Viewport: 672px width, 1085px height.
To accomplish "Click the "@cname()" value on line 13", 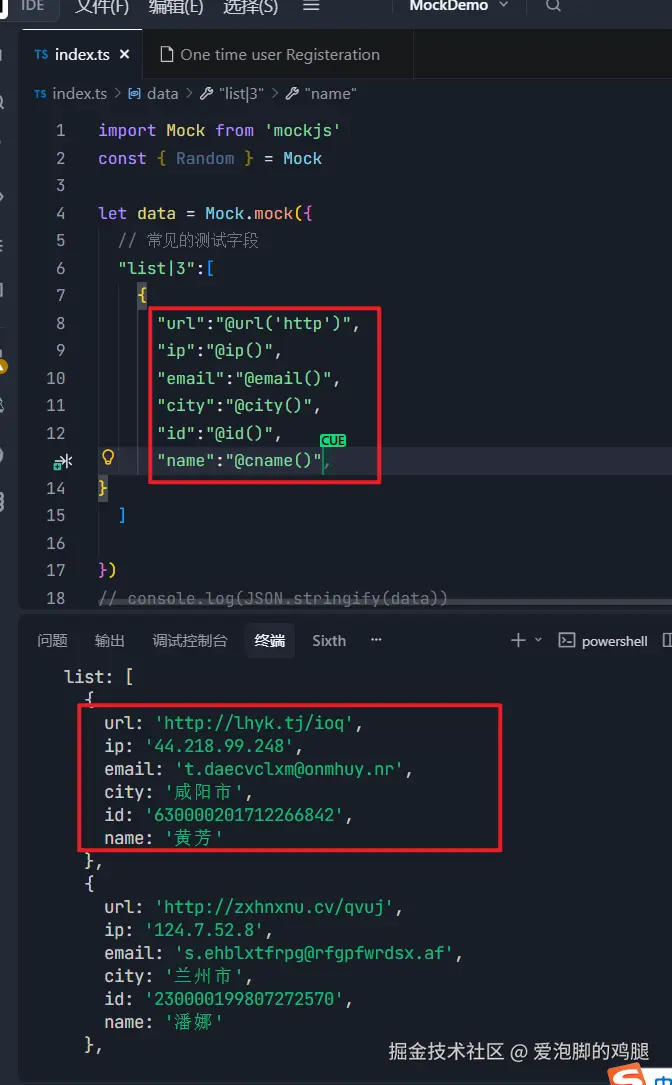I will click(273, 460).
